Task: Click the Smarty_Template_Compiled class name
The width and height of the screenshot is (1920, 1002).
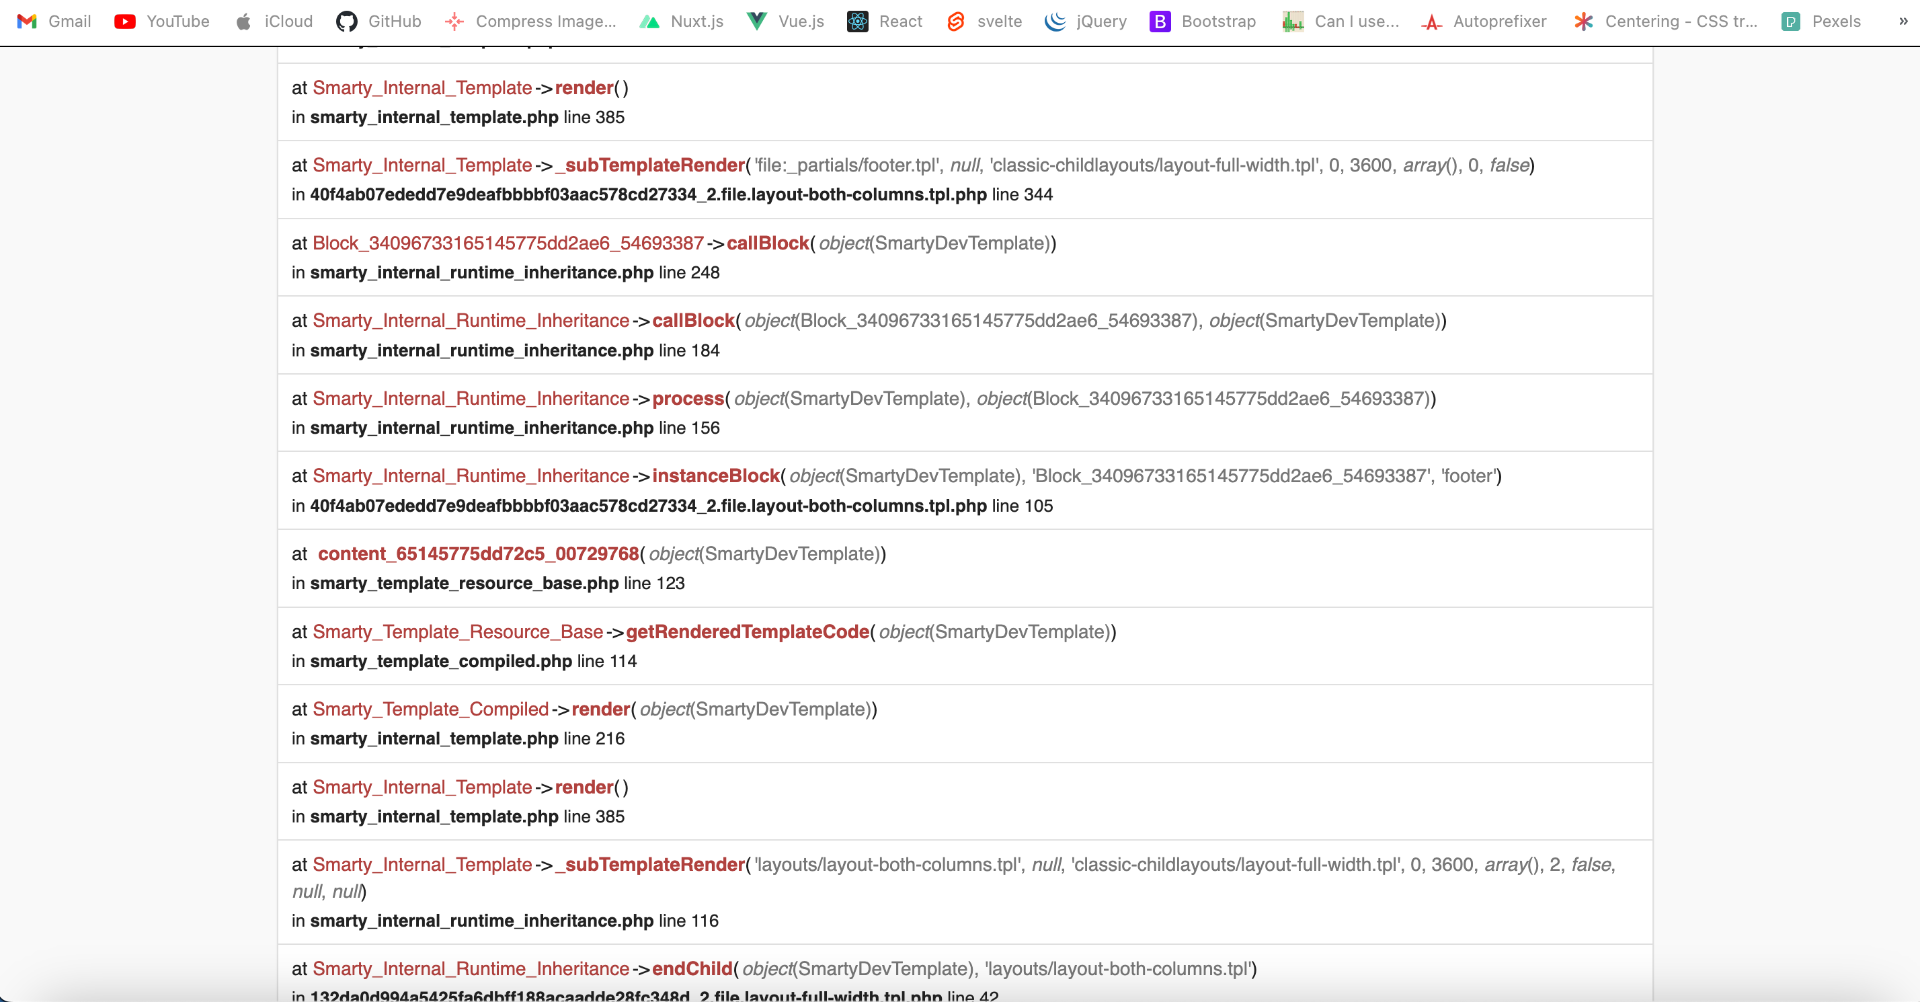Action: (x=431, y=709)
